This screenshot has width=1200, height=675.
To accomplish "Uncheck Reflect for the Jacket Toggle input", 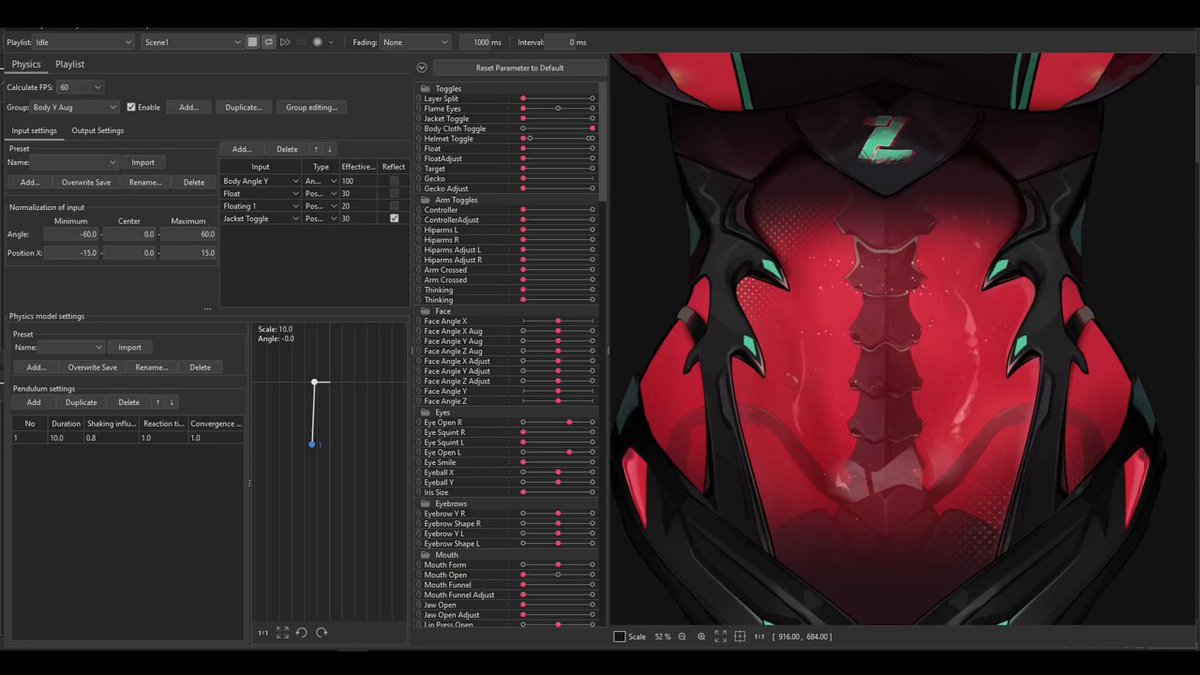I will [394, 218].
